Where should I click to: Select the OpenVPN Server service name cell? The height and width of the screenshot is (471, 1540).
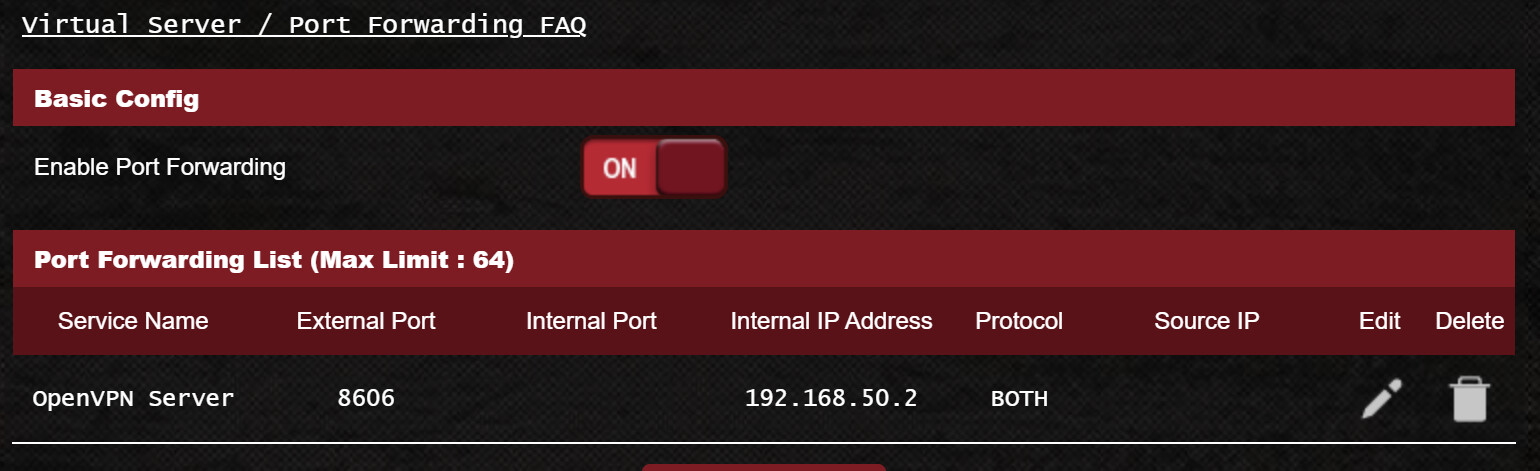[133, 399]
